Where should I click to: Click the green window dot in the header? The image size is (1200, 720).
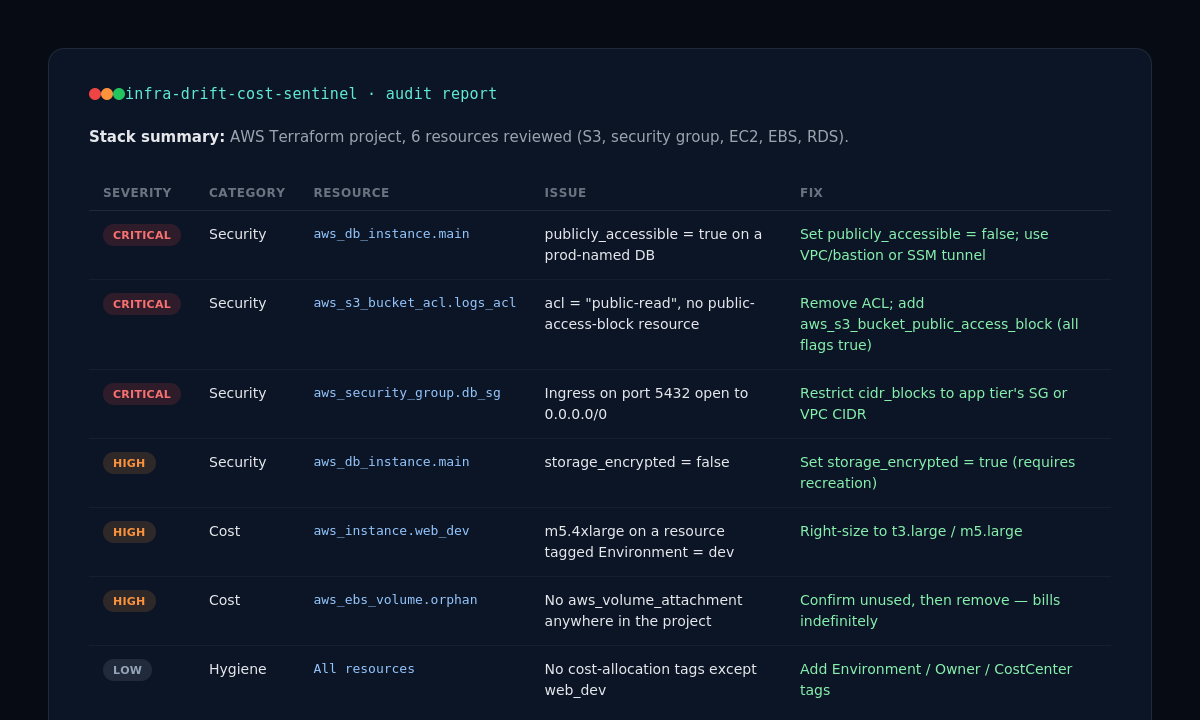(x=119, y=94)
